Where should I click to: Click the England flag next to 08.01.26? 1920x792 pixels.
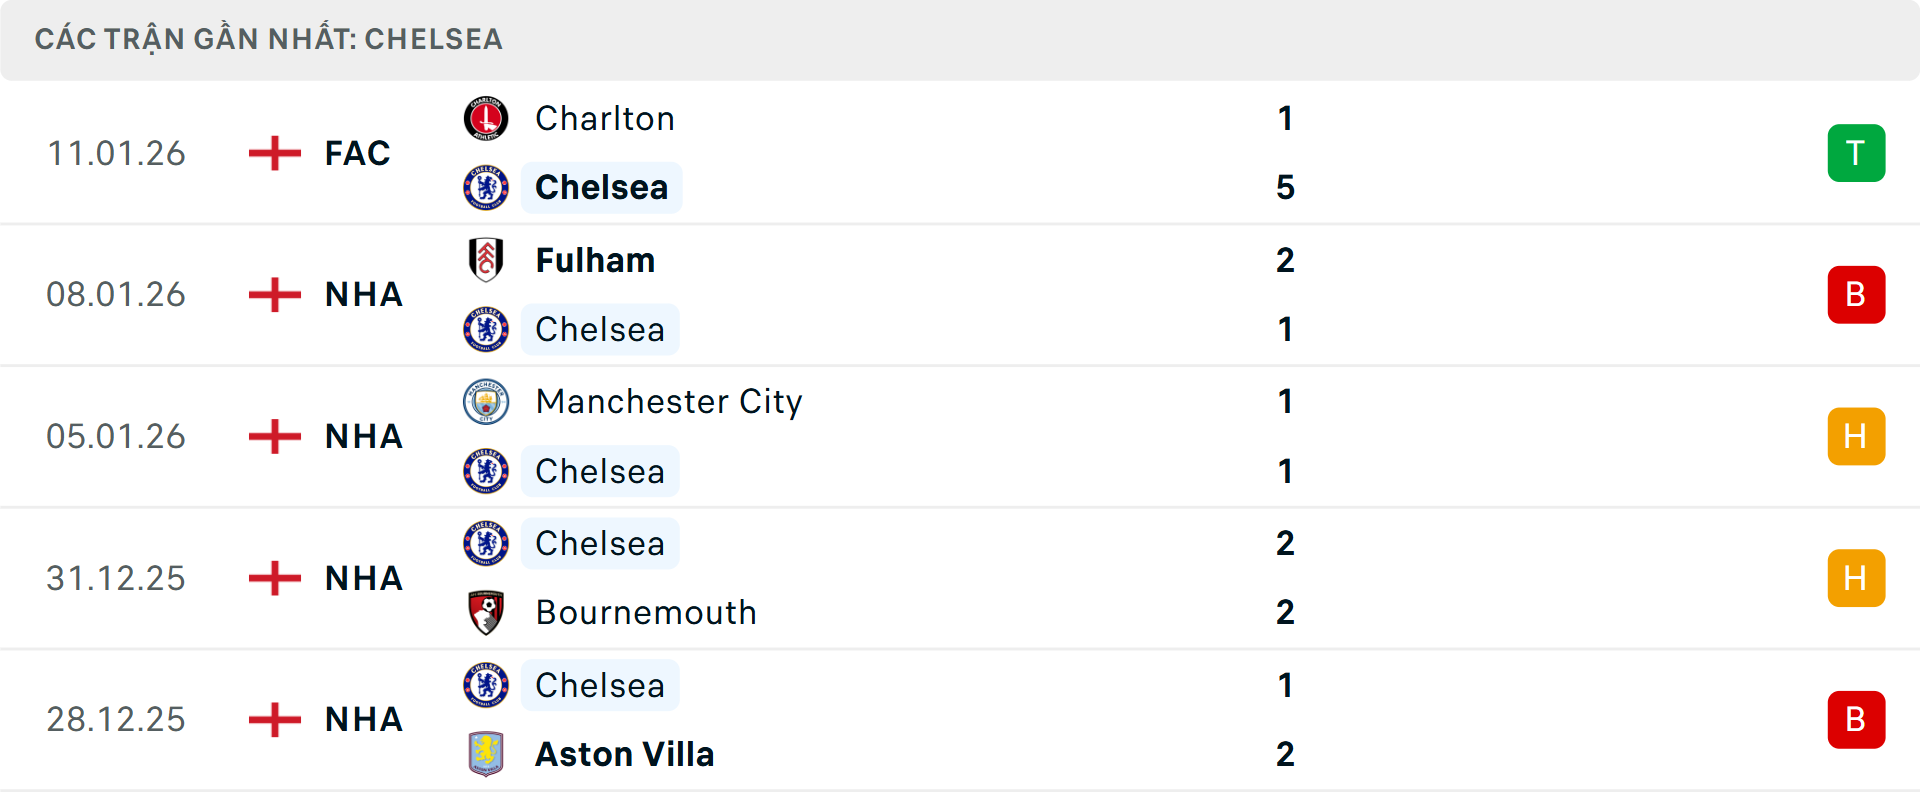click(x=273, y=295)
